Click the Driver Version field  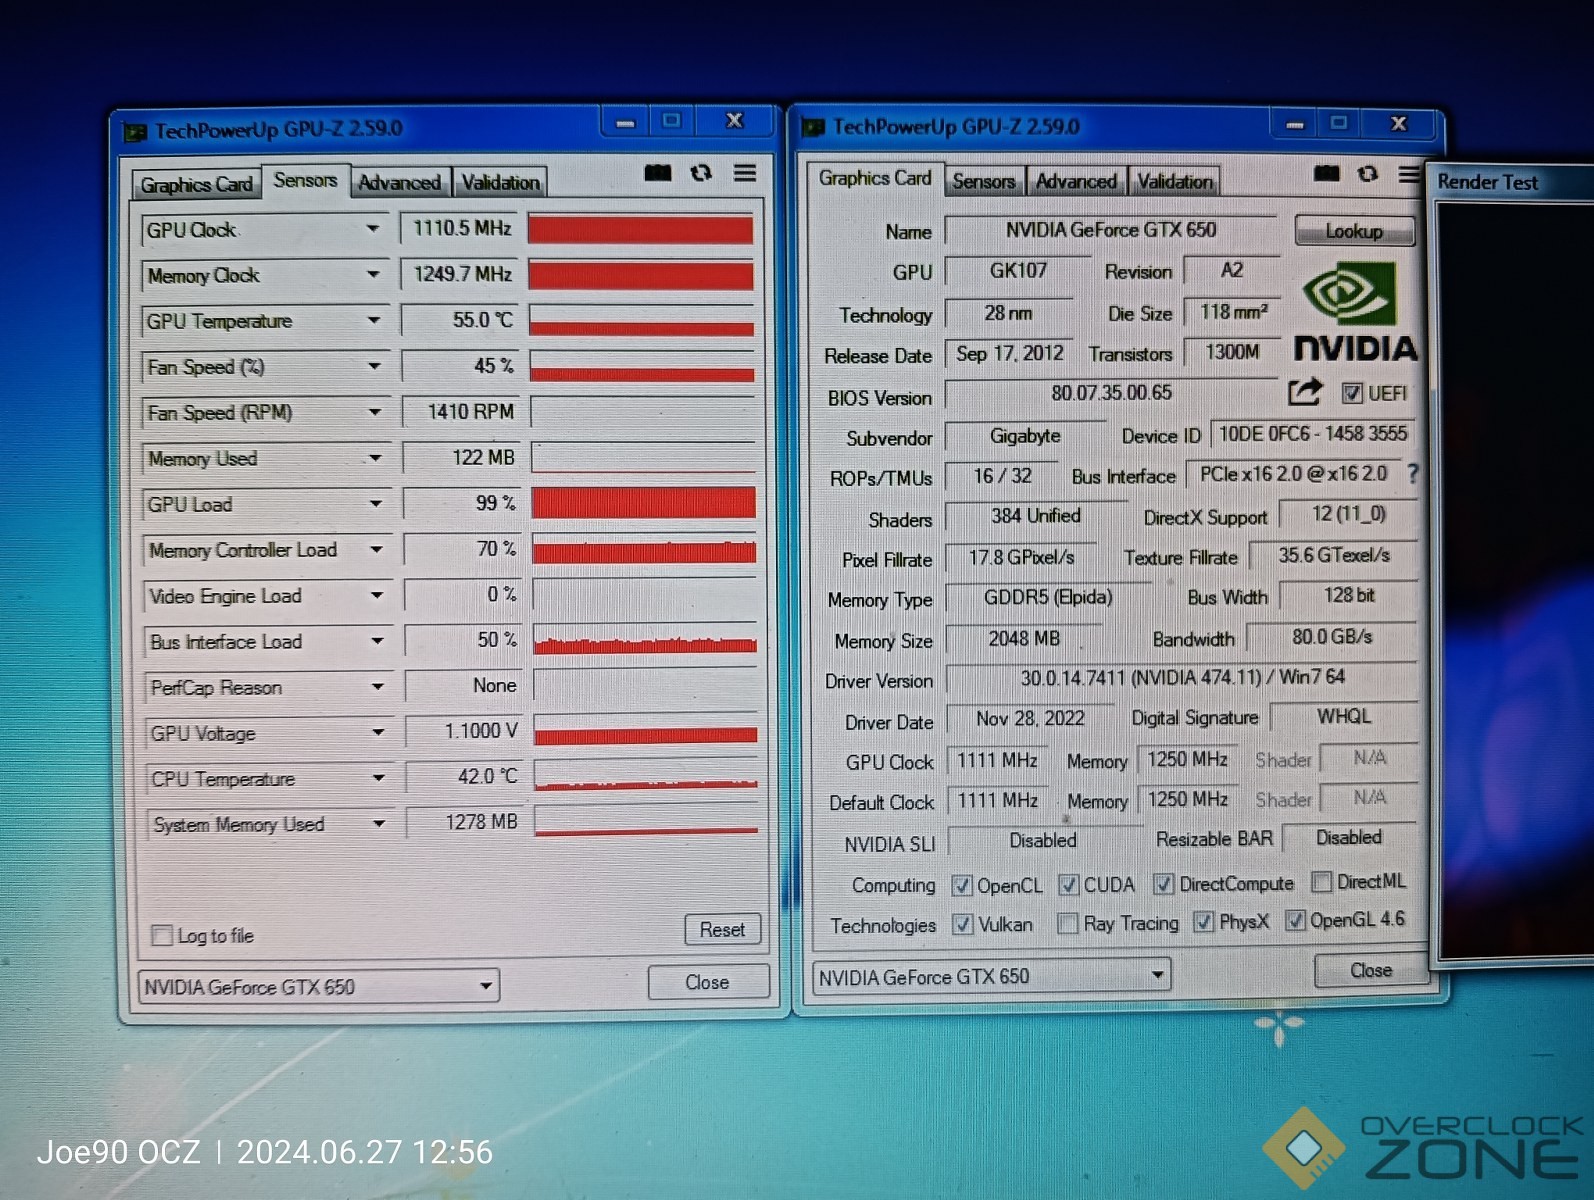point(1182,678)
